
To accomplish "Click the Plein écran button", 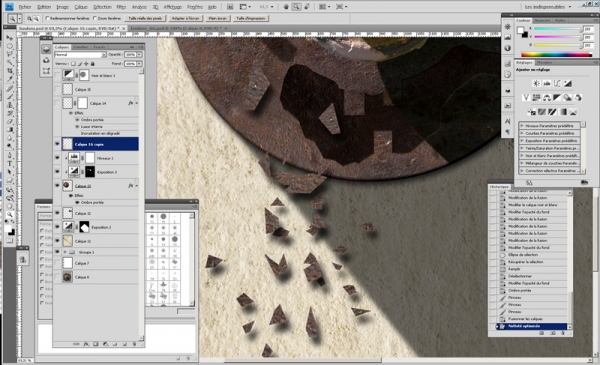I will tap(218, 18).
